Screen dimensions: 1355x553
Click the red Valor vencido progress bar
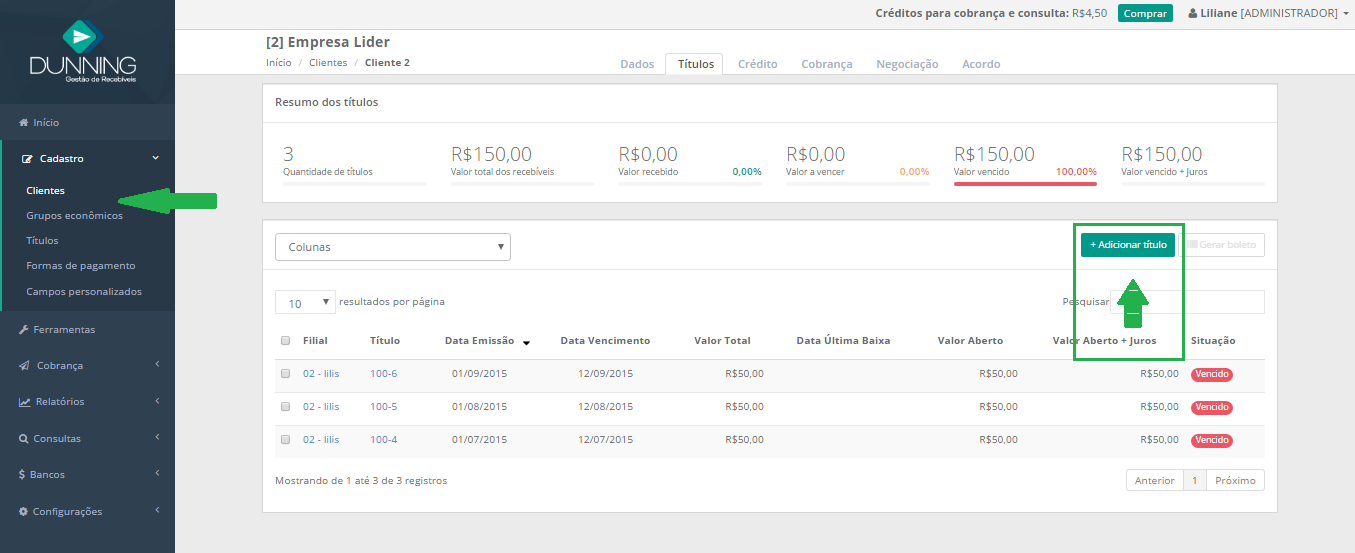(x=1025, y=184)
